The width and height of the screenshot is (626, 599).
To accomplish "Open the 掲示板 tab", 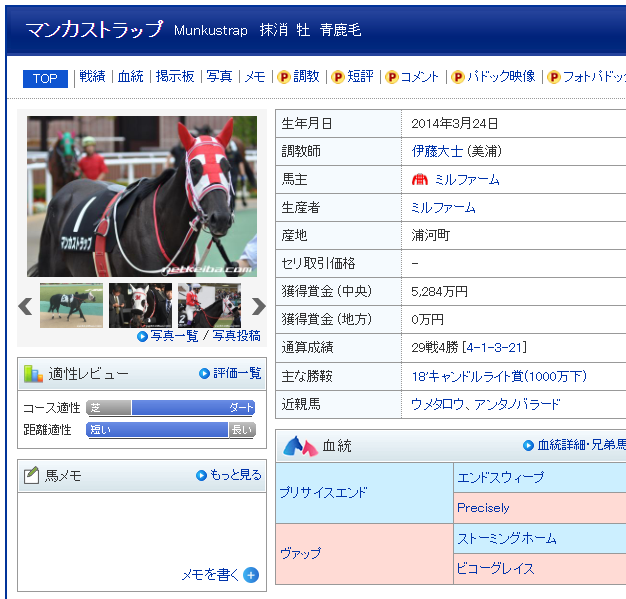I will point(175,77).
